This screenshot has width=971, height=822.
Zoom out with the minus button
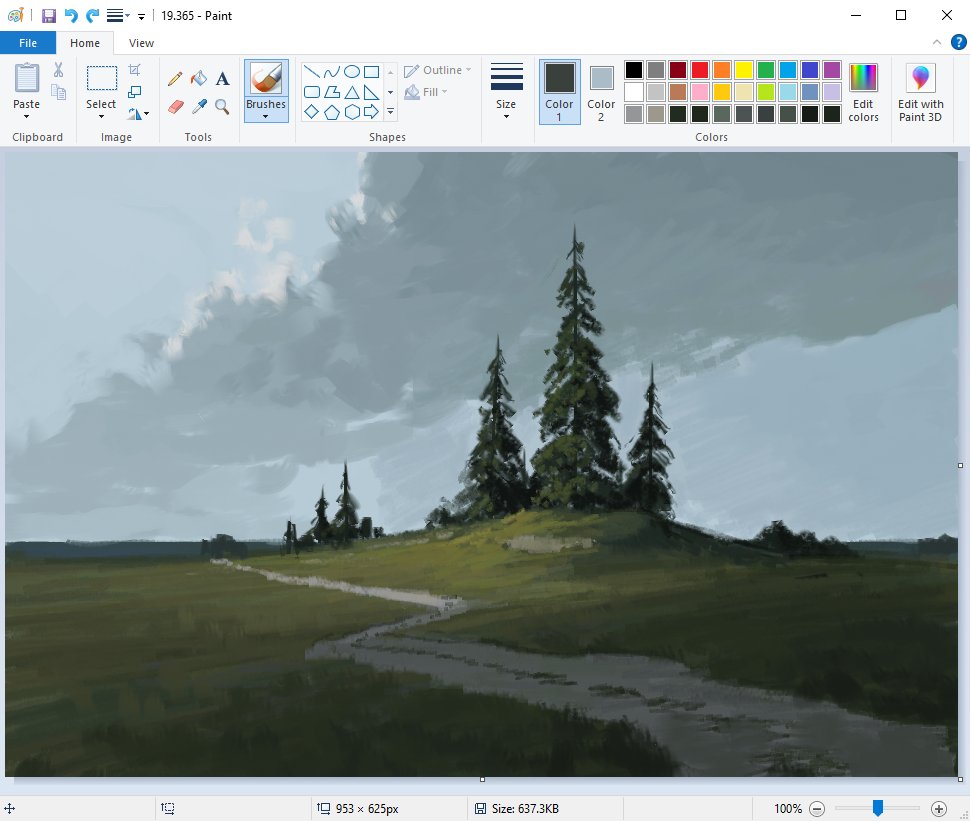click(x=817, y=808)
